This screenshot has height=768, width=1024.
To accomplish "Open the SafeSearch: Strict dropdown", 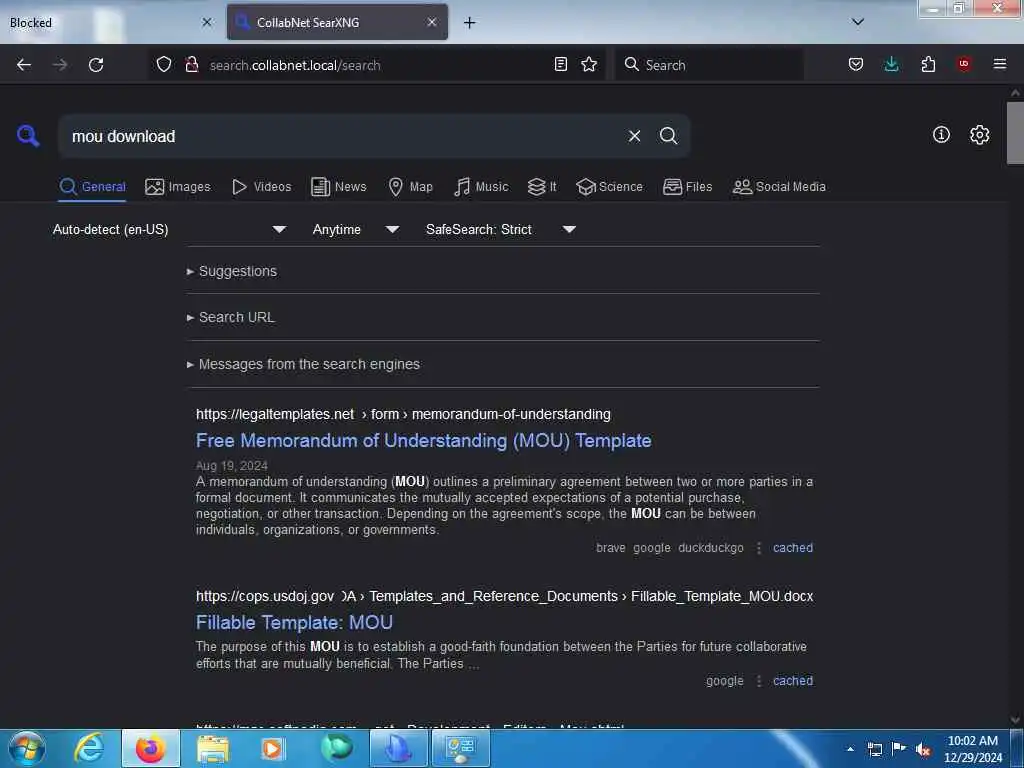I will (x=500, y=229).
